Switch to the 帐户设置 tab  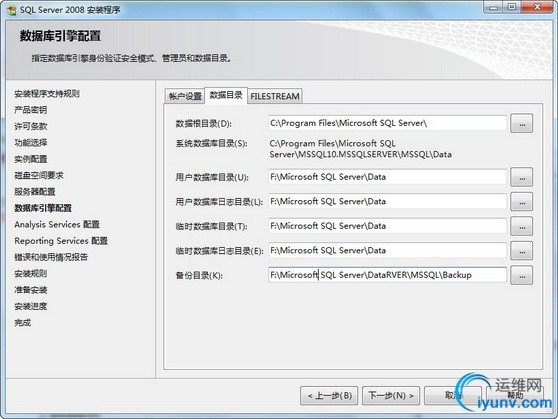pyautogui.click(x=185, y=96)
